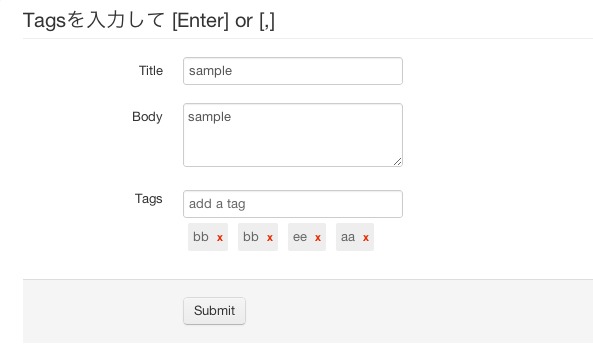
Task: Select the ee tag label text
Action: coord(300,237)
